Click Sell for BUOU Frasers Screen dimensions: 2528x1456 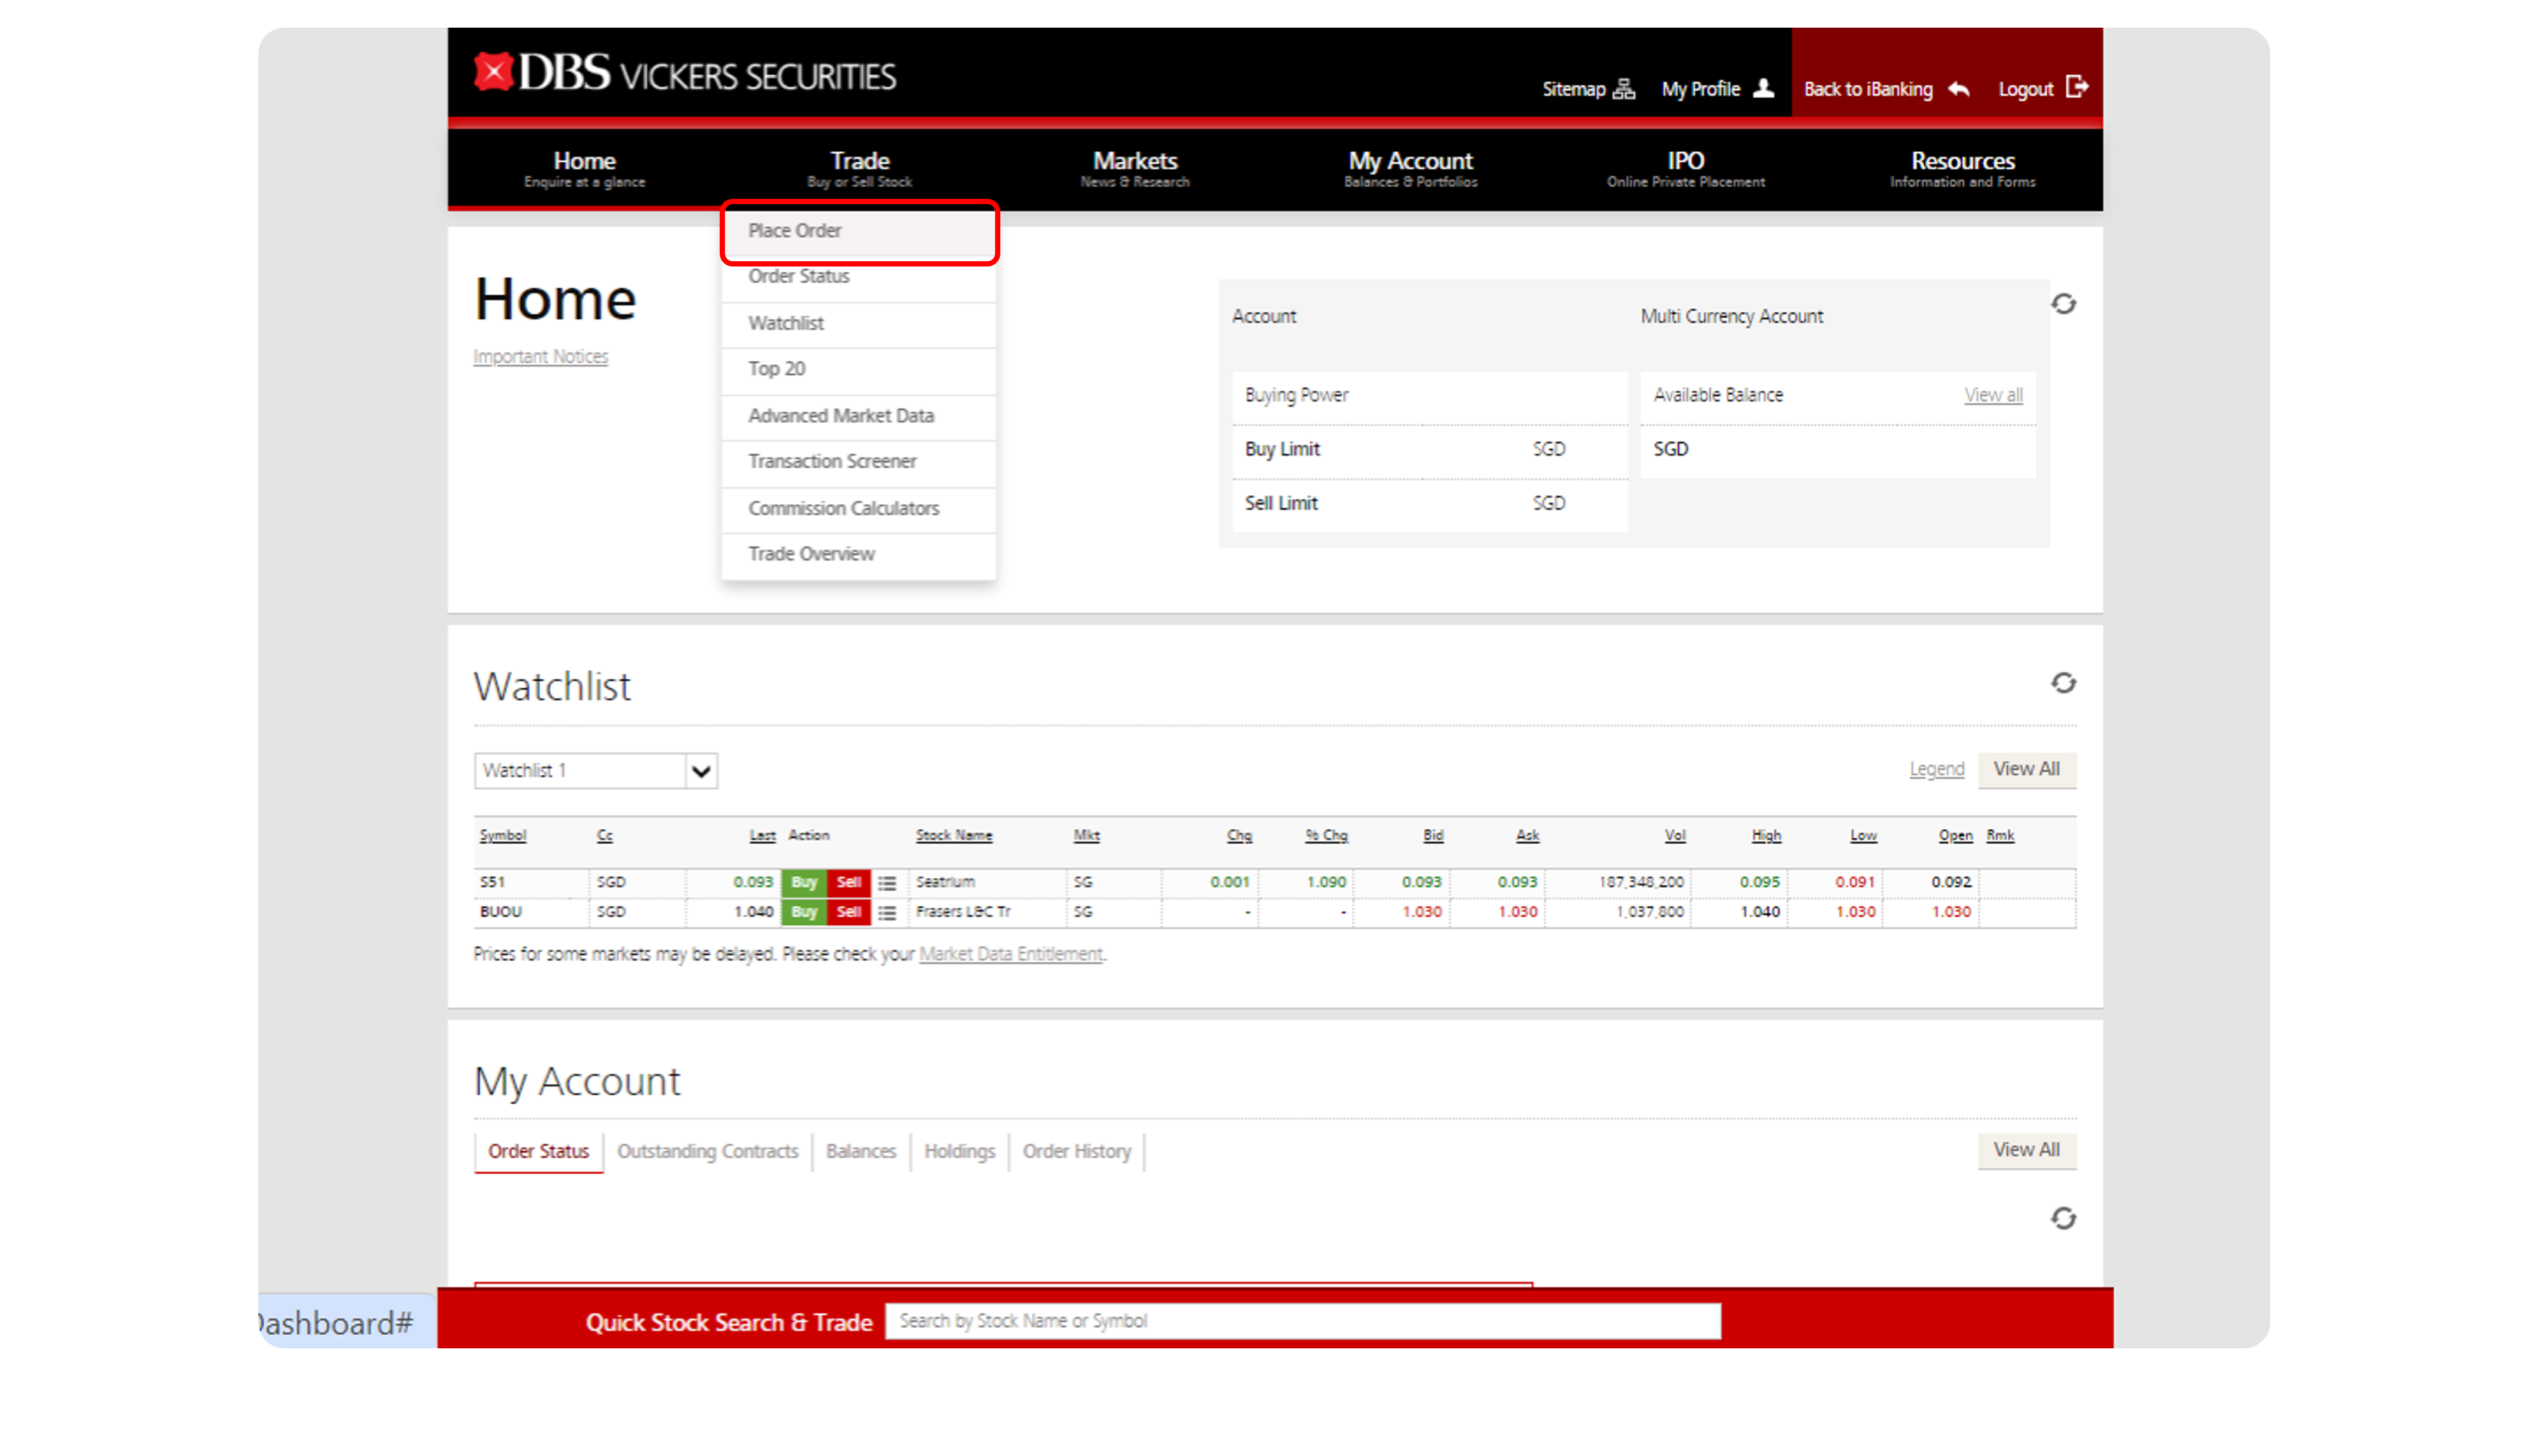click(x=849, y=912)
